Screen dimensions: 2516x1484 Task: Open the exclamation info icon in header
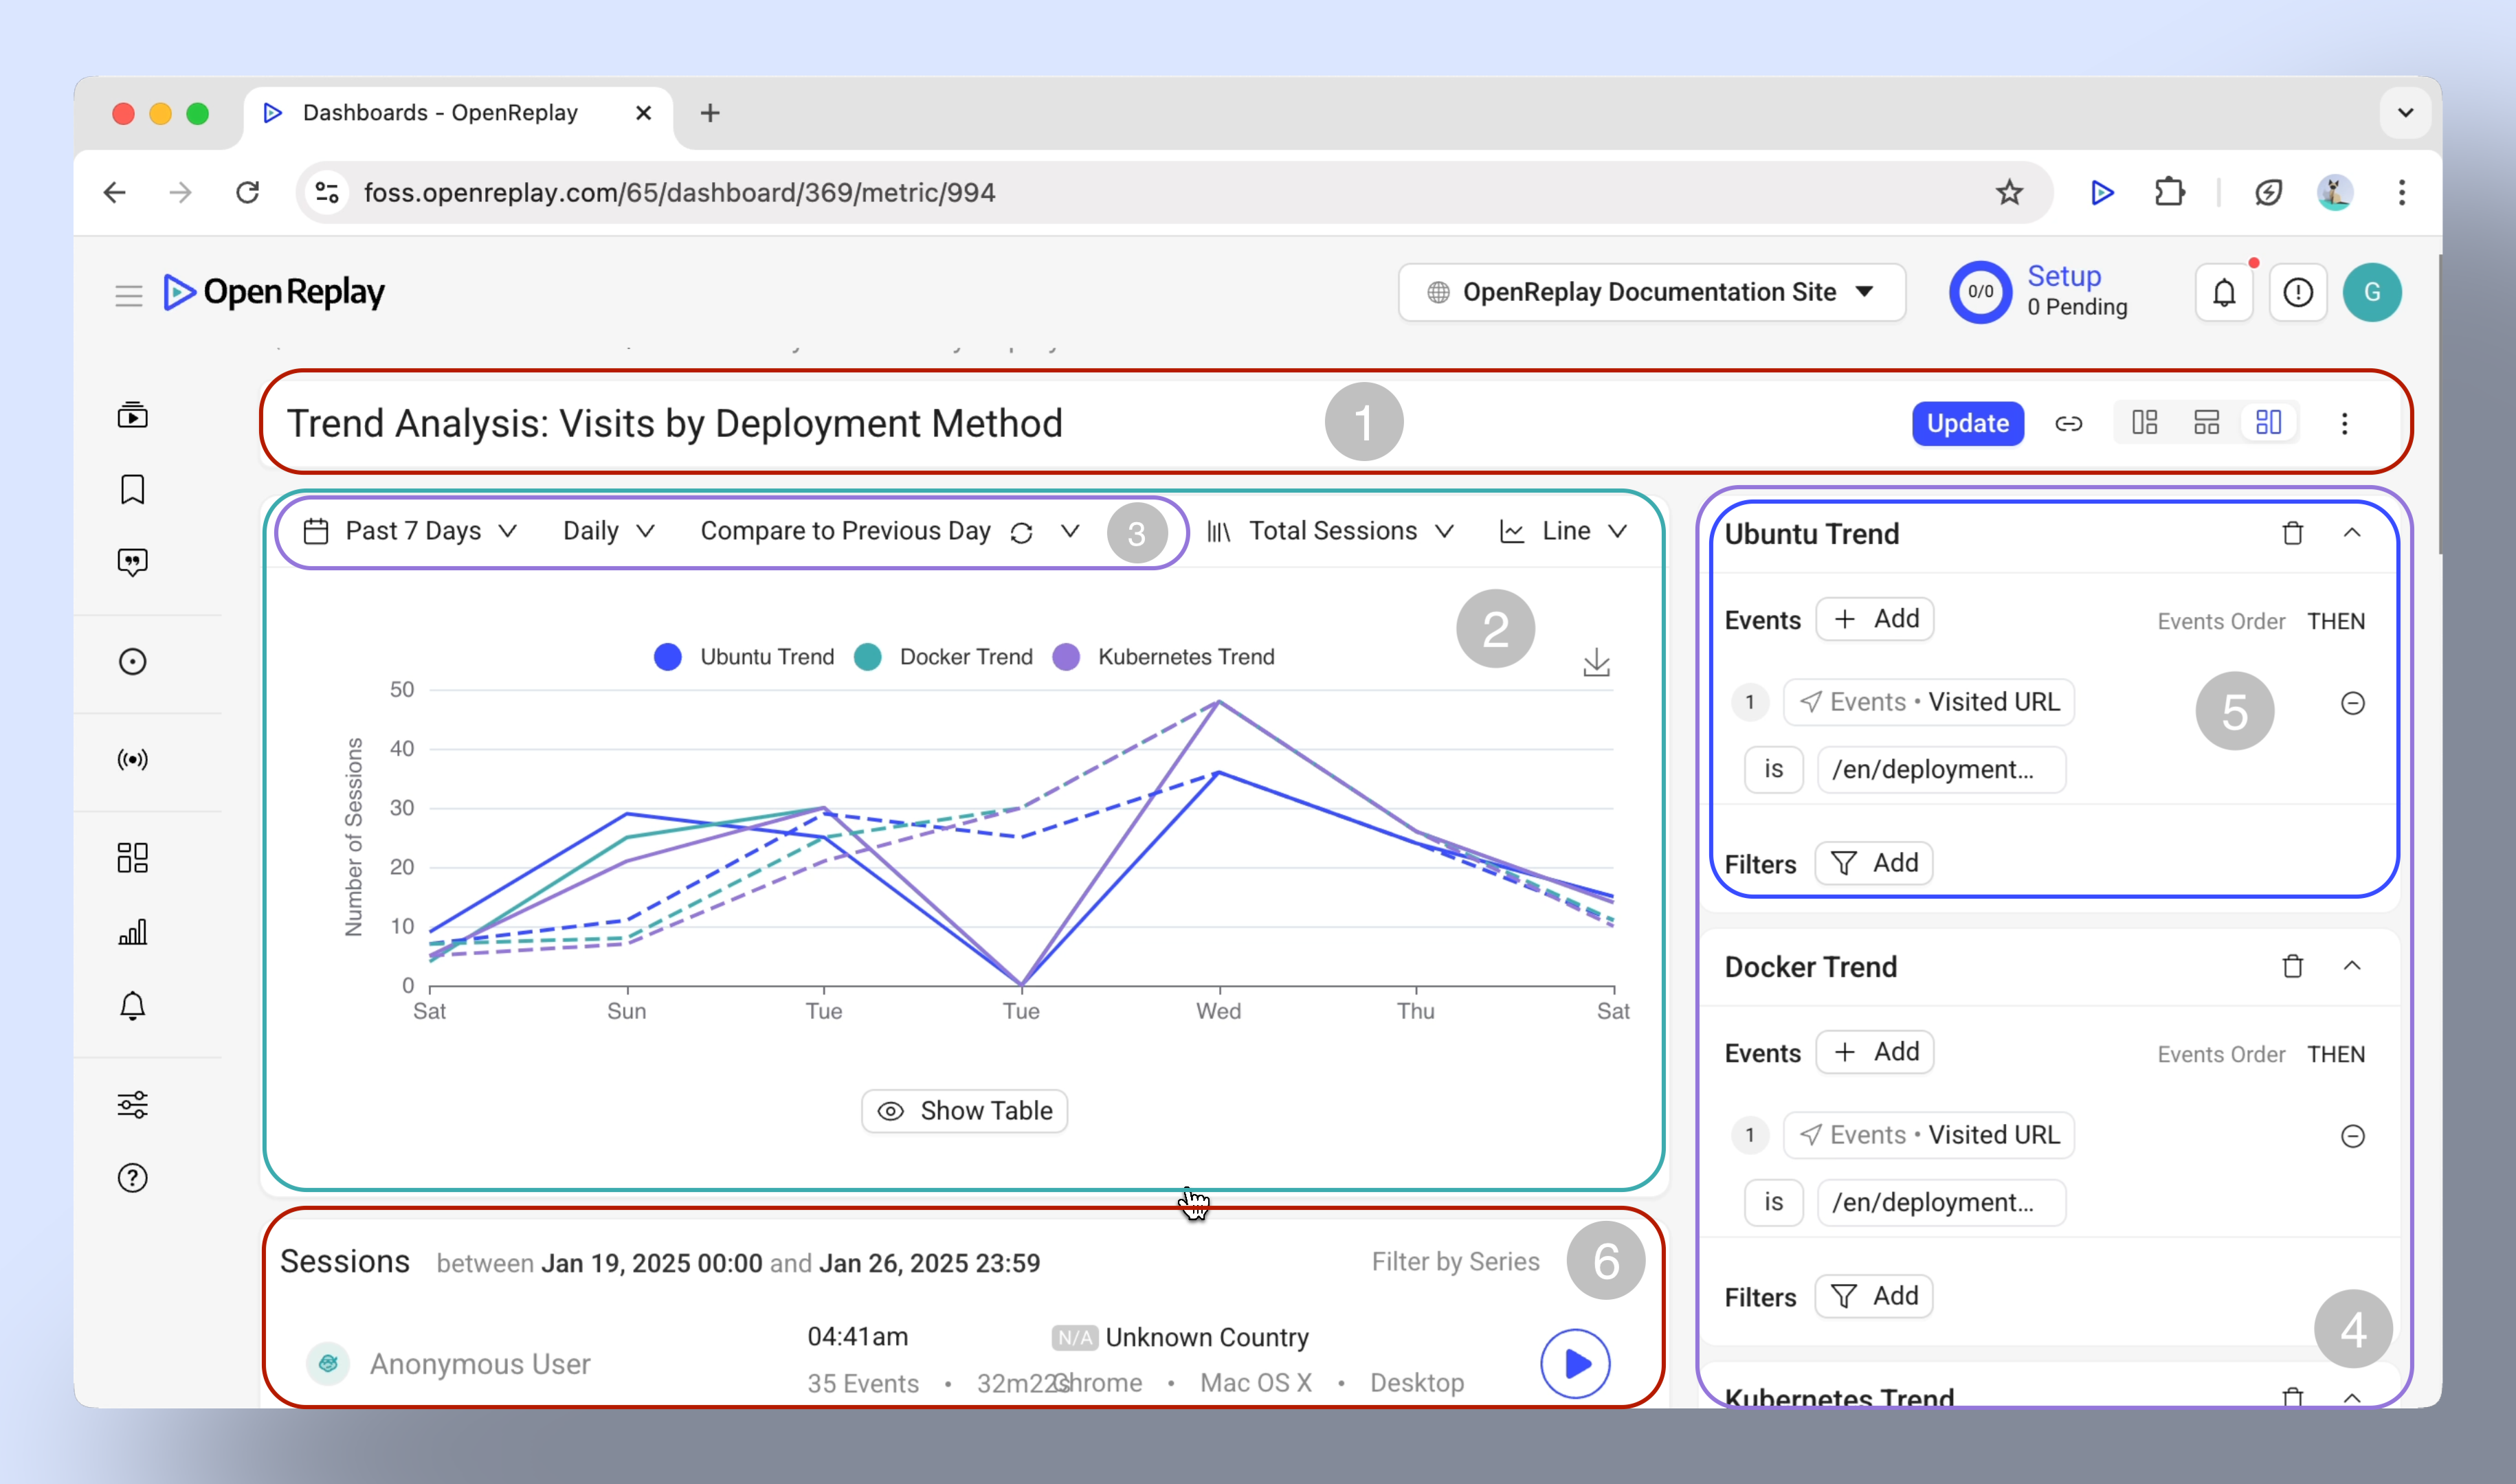[x=2298, y=293]
